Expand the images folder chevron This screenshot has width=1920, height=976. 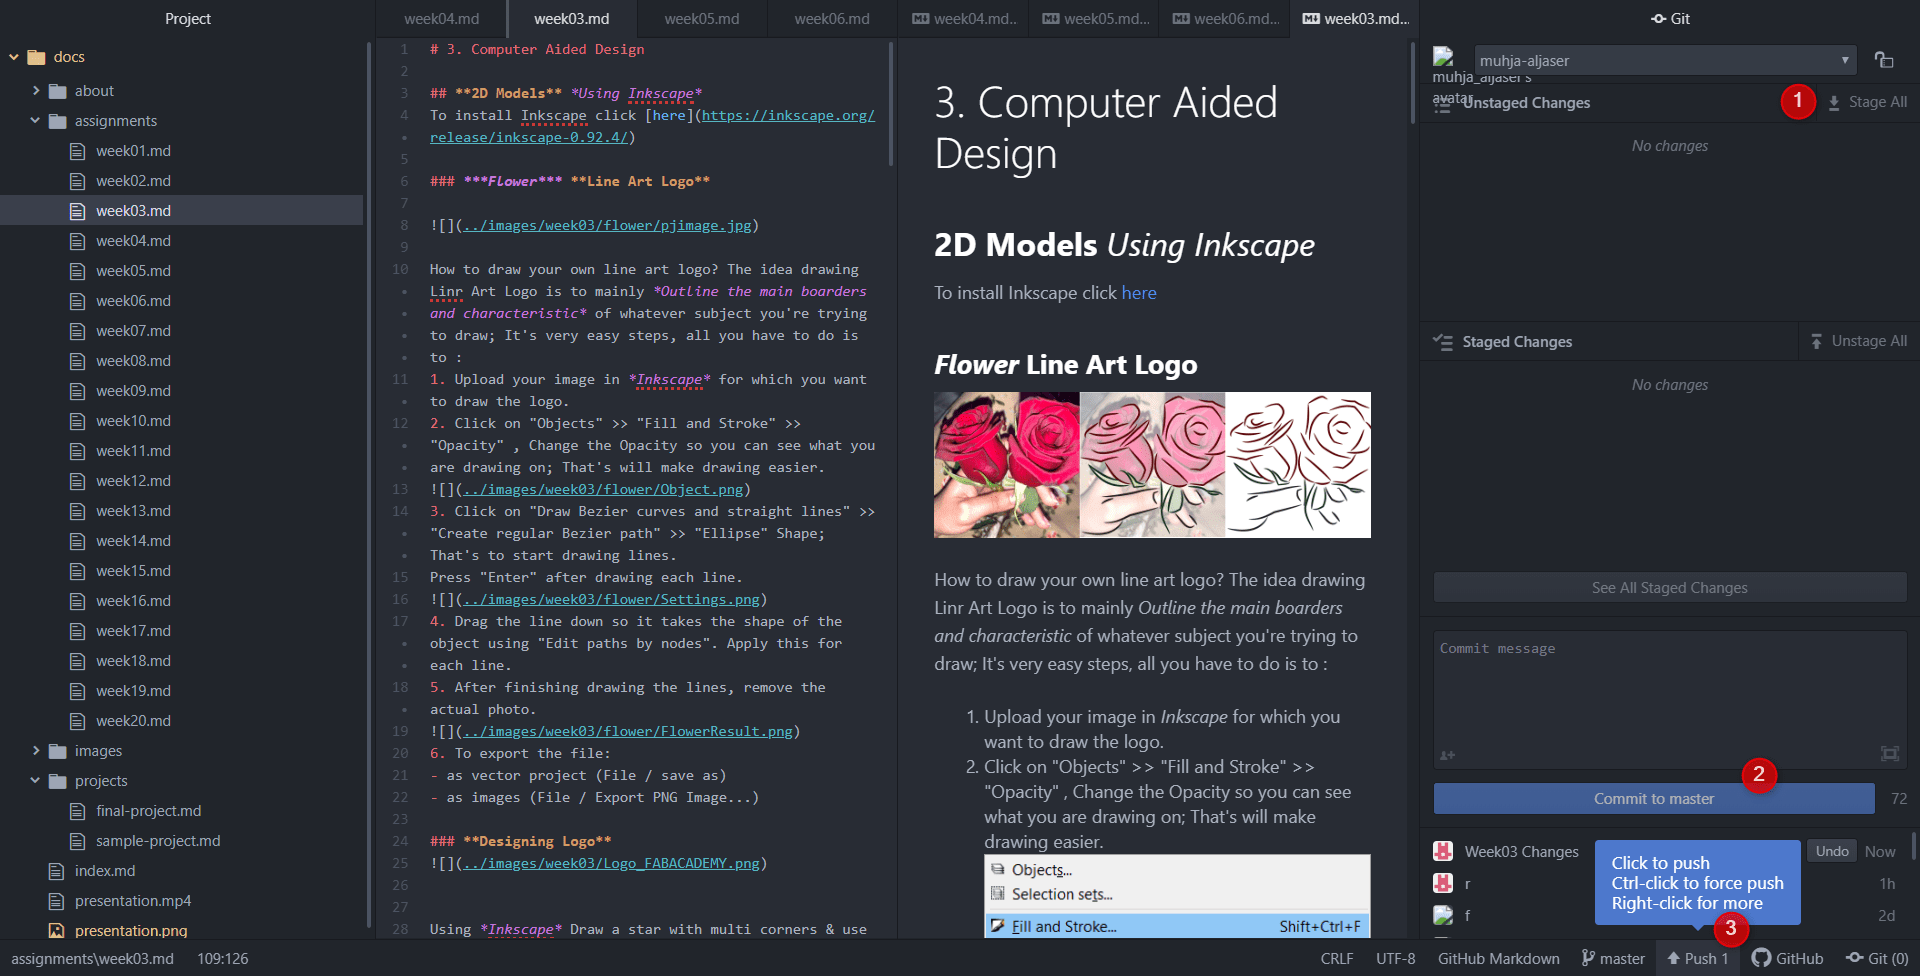(x=36, y=750)
